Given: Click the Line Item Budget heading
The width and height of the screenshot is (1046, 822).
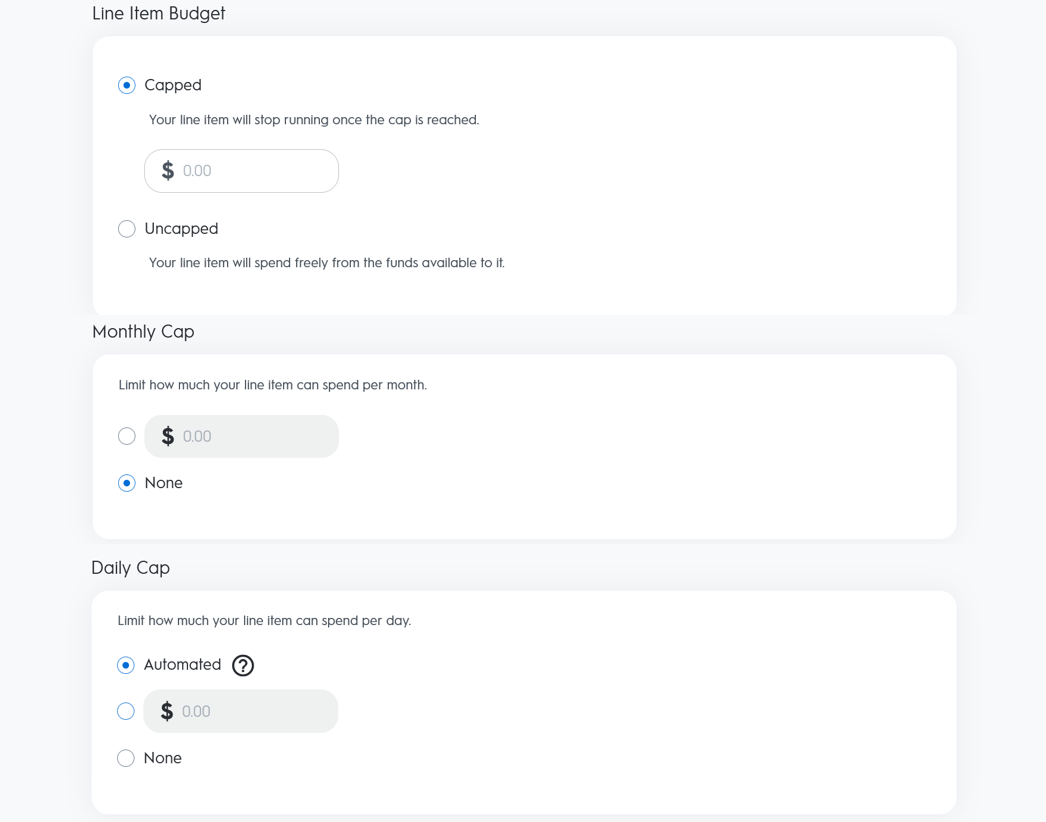Looking at the screenshot, I should [159, 14].
